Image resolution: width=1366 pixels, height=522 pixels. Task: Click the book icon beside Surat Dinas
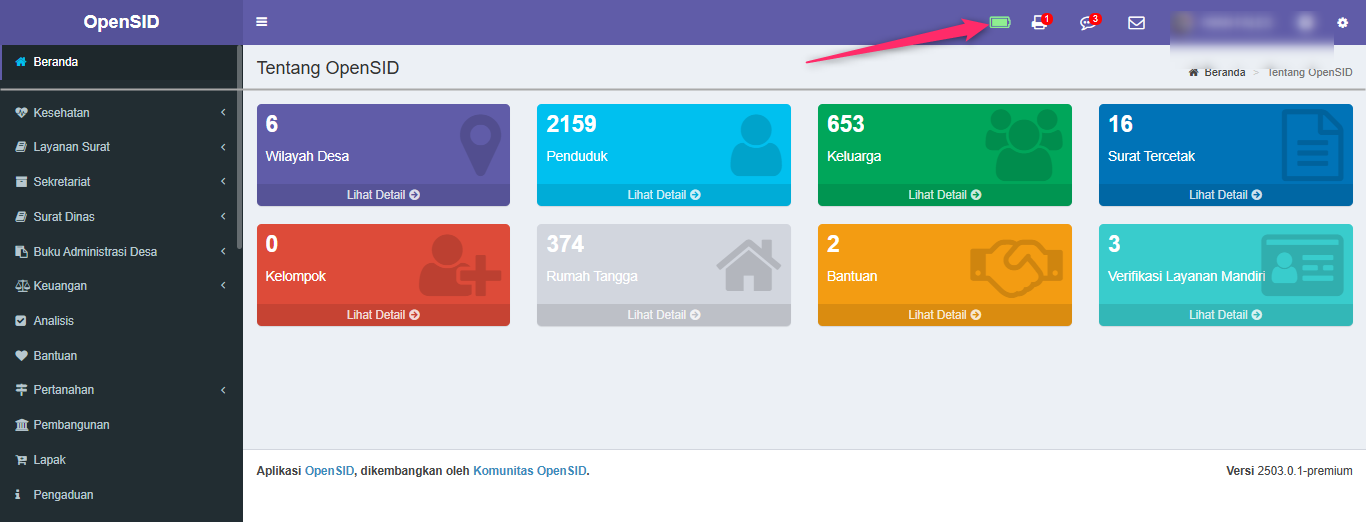pos(21,217)
